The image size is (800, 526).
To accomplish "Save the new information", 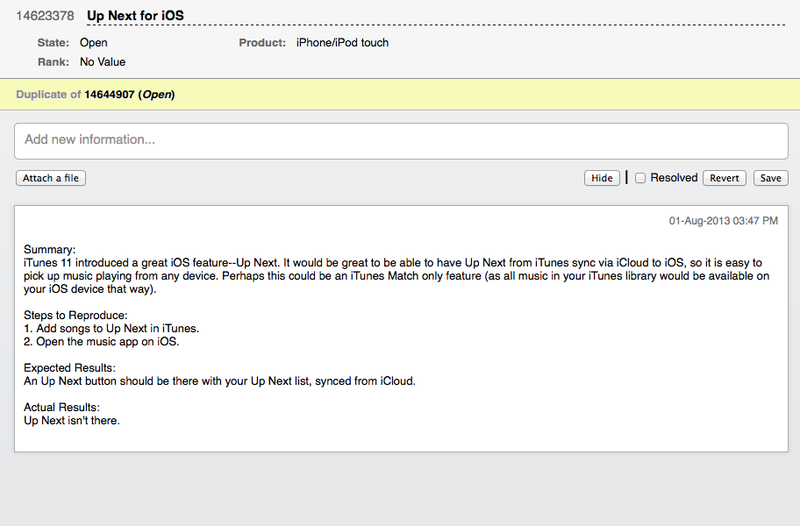I will (770, 178).
